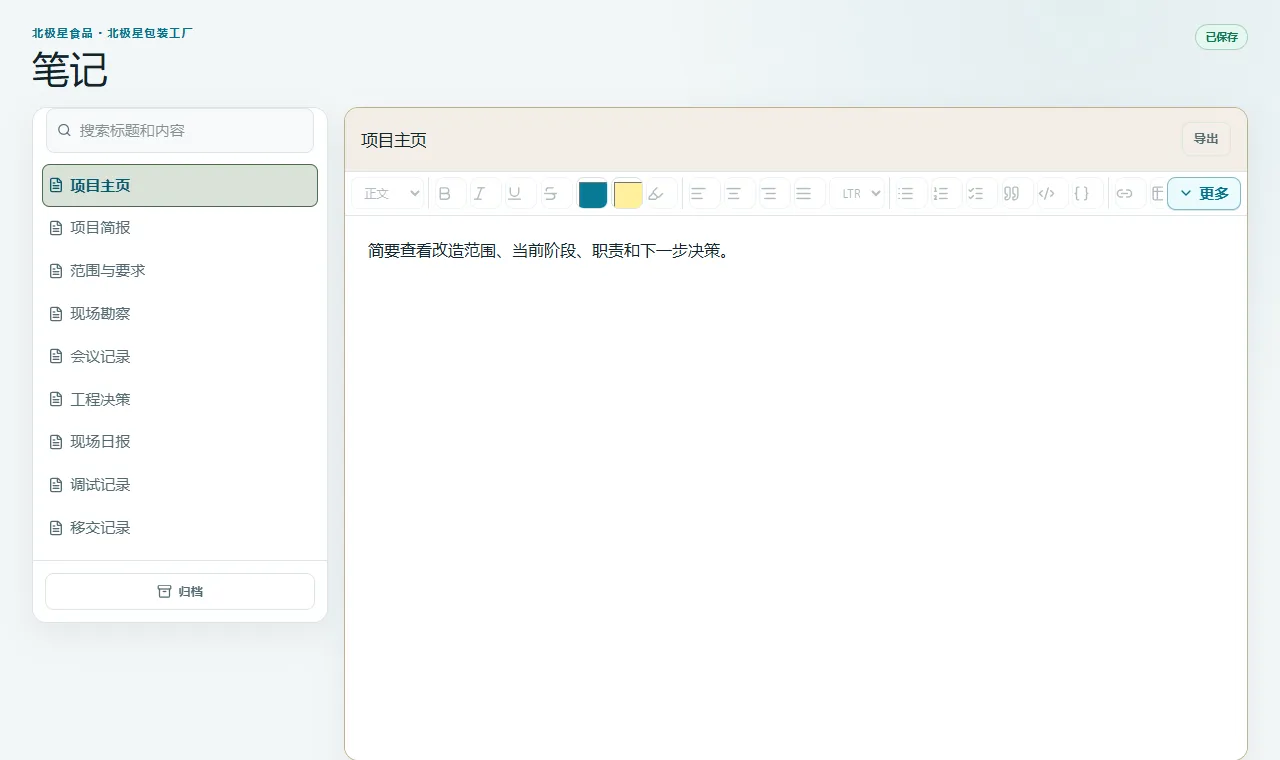Click the 笔记 page heading
Viewport: 1280px width, 760px height.
pyautogui.click(x=70, y=70)
